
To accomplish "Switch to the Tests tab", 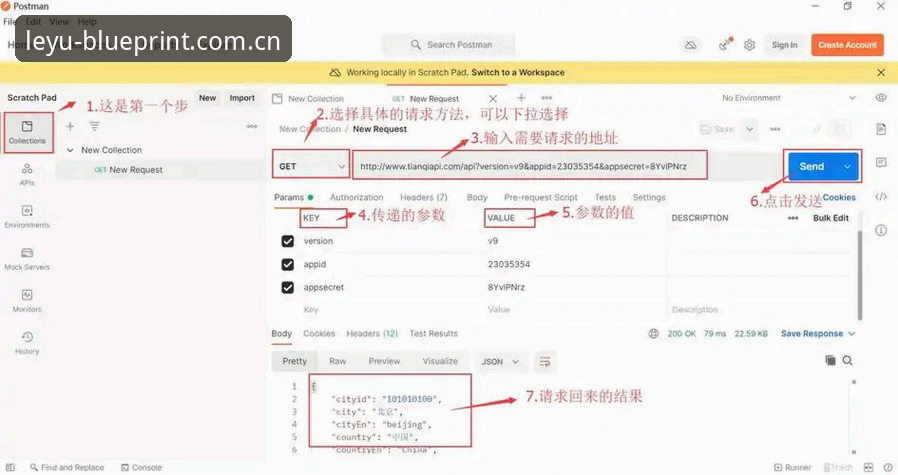I will point(605,198).
